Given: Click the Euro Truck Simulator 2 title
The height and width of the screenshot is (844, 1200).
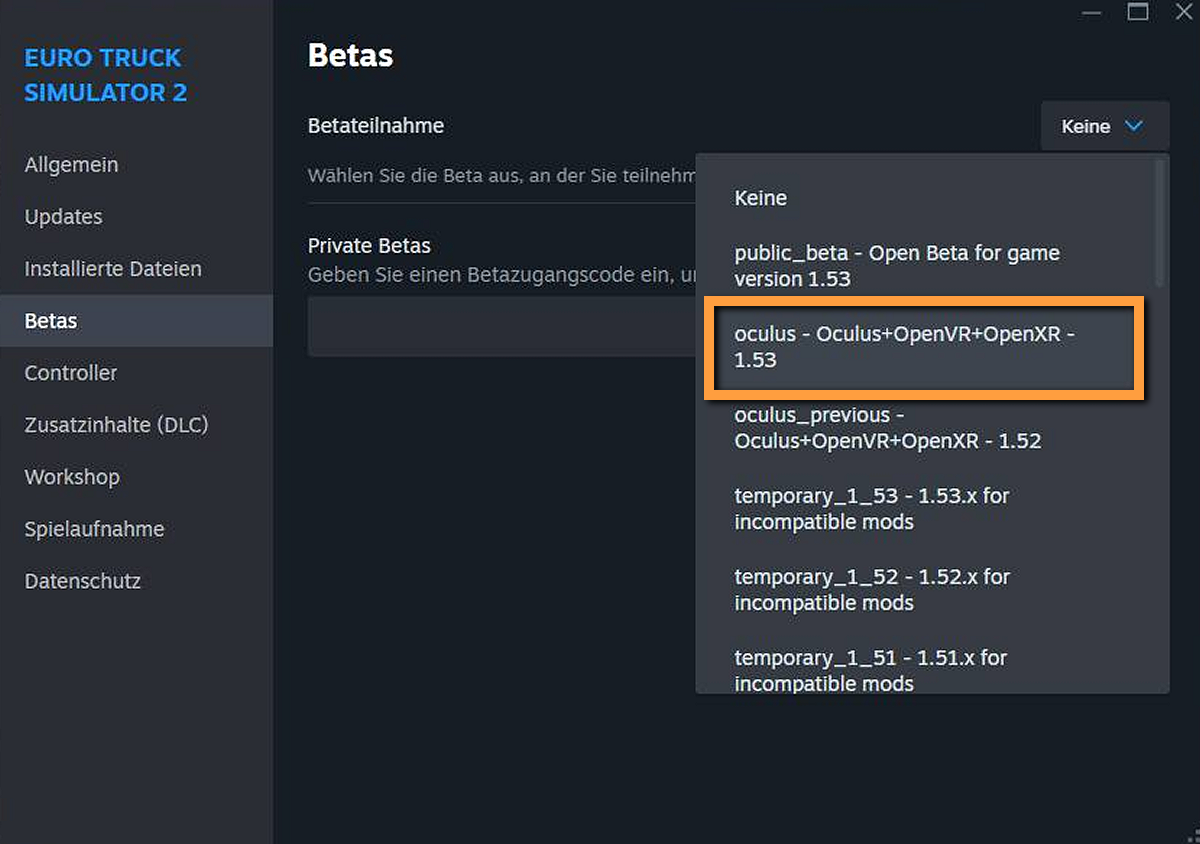Looking at the screenshot, I should click(x=106, y=75).
